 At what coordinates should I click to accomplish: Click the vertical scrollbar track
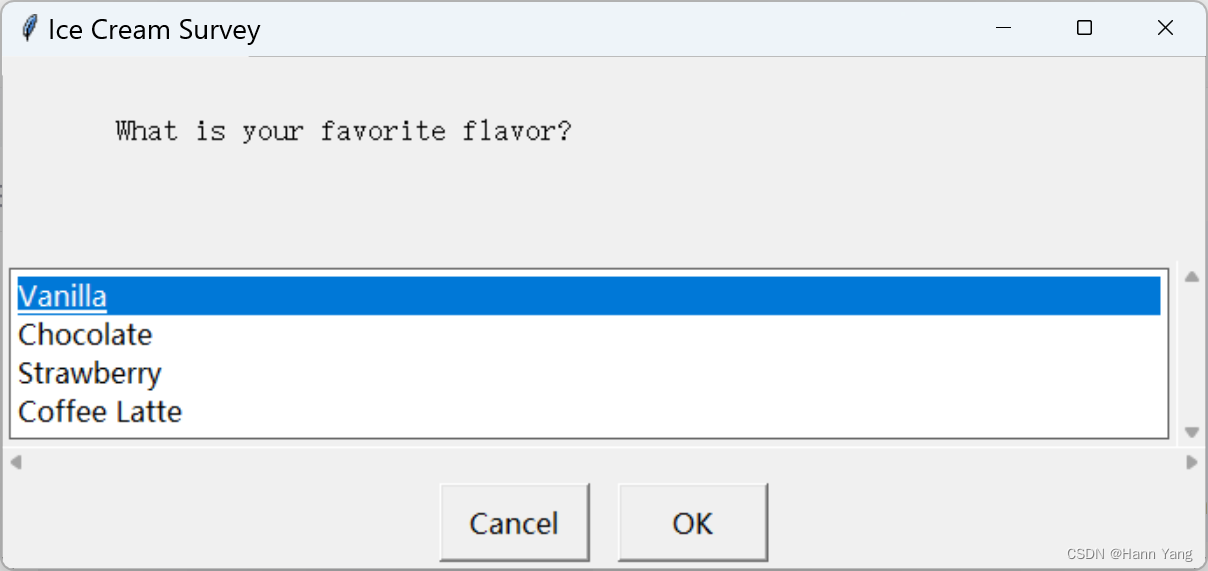tap(1191, 355)
